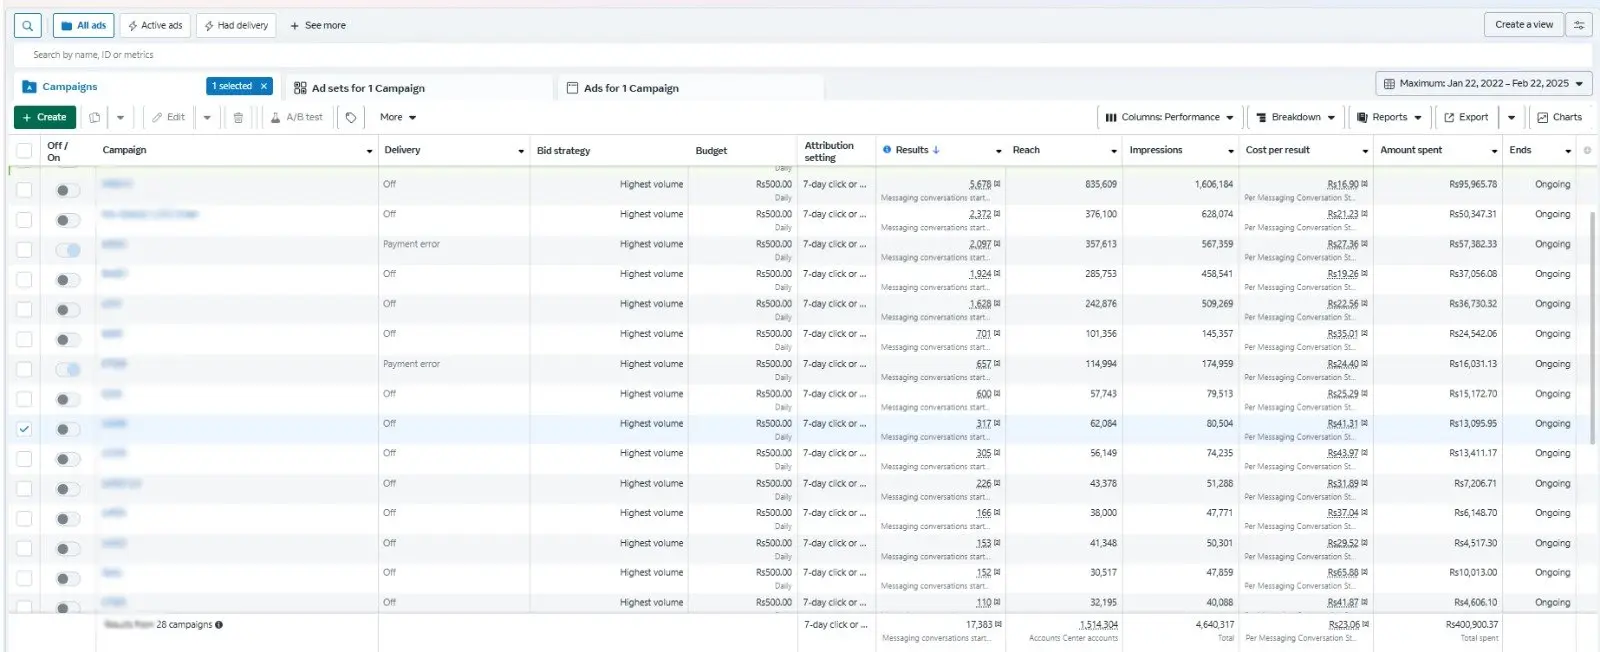Switch on the campaign with 5,678 results
The image size is (1600, 652).
67,190
